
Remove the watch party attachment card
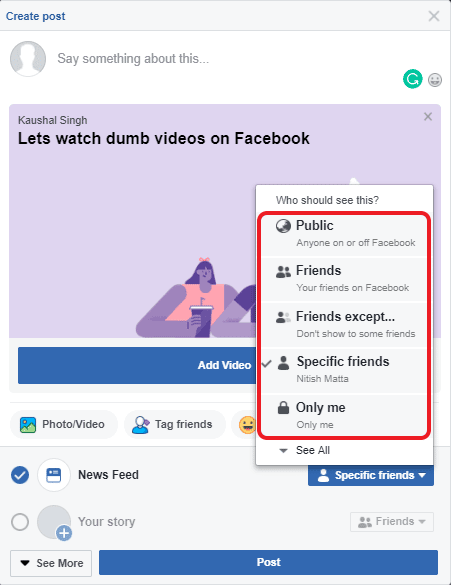click(x=428, y=116)
